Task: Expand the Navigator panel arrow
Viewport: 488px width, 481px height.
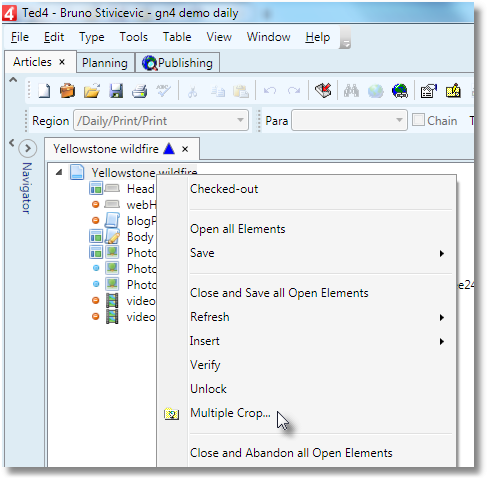Action: 28,148
